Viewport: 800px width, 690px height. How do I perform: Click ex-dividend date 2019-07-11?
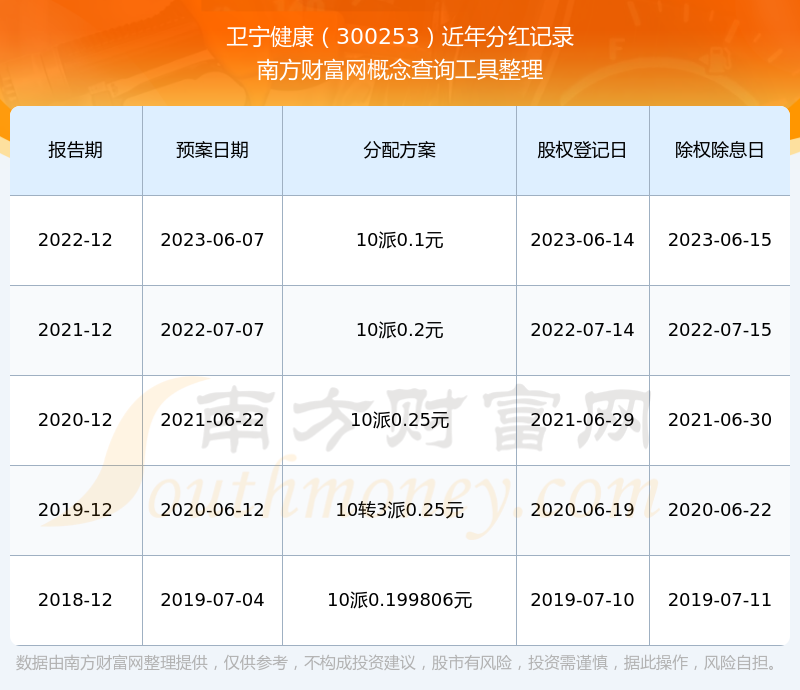point(719,600)
